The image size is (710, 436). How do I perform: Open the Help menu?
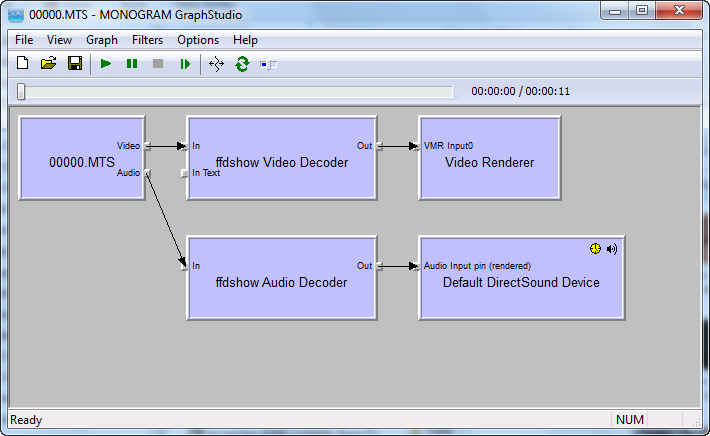pos(245,40)
